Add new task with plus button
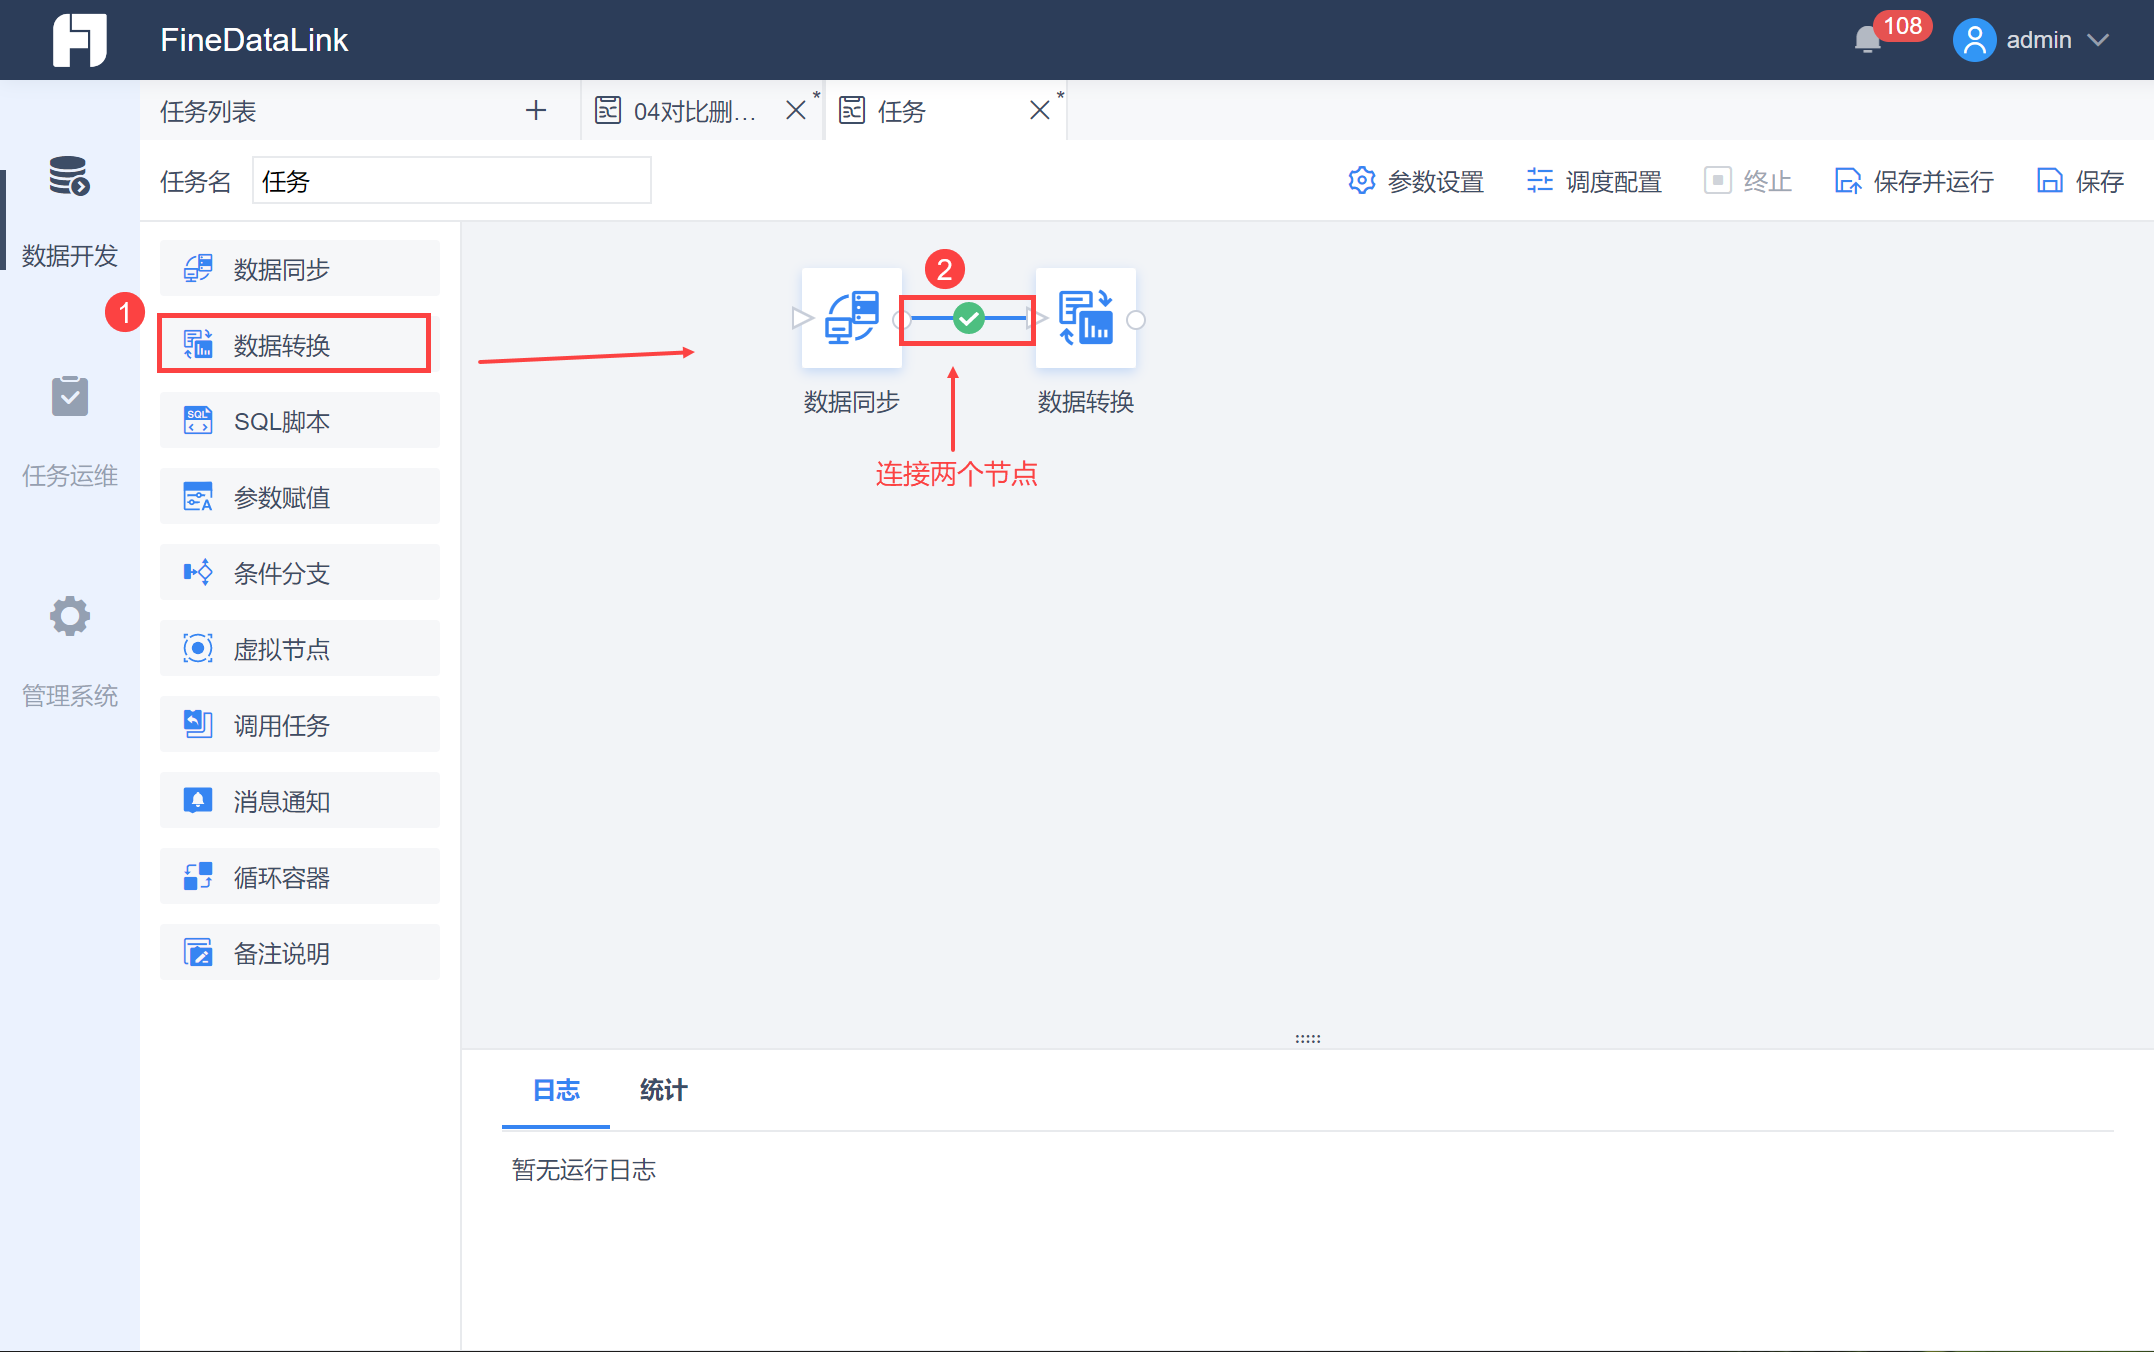The image size is (2154, 1352). click(x=536, y=110)
